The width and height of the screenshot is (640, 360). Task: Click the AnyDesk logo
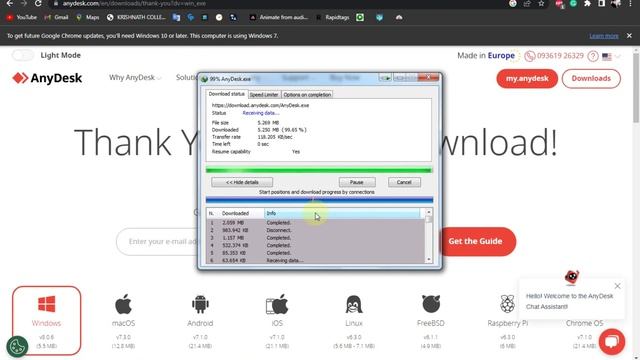click(47, 78)
